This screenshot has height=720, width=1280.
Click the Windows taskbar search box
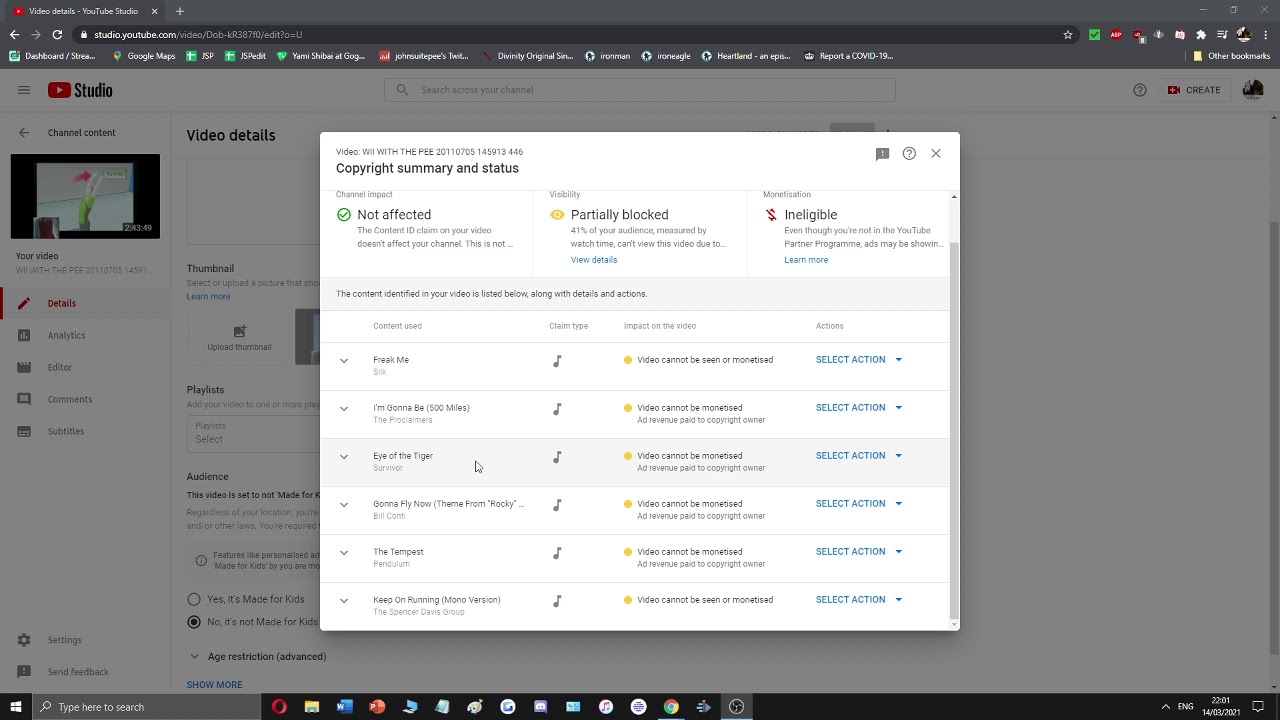pyautogui.click(x=146, y=707)
